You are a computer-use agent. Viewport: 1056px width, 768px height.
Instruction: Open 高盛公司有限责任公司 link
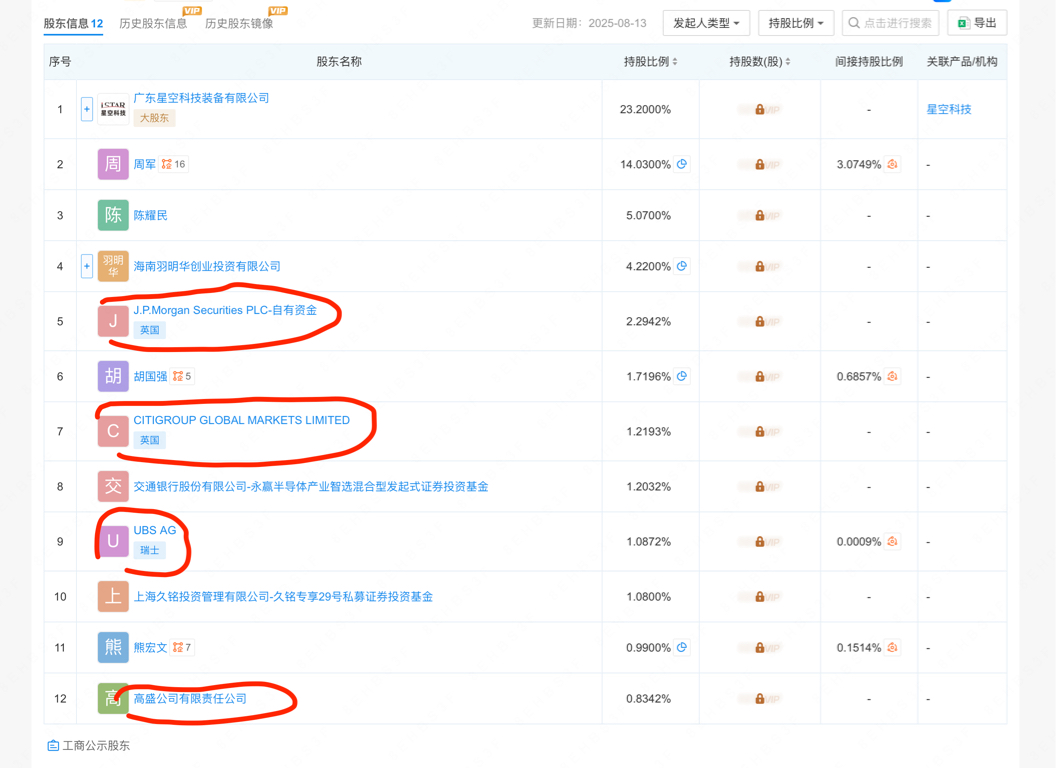190,699
